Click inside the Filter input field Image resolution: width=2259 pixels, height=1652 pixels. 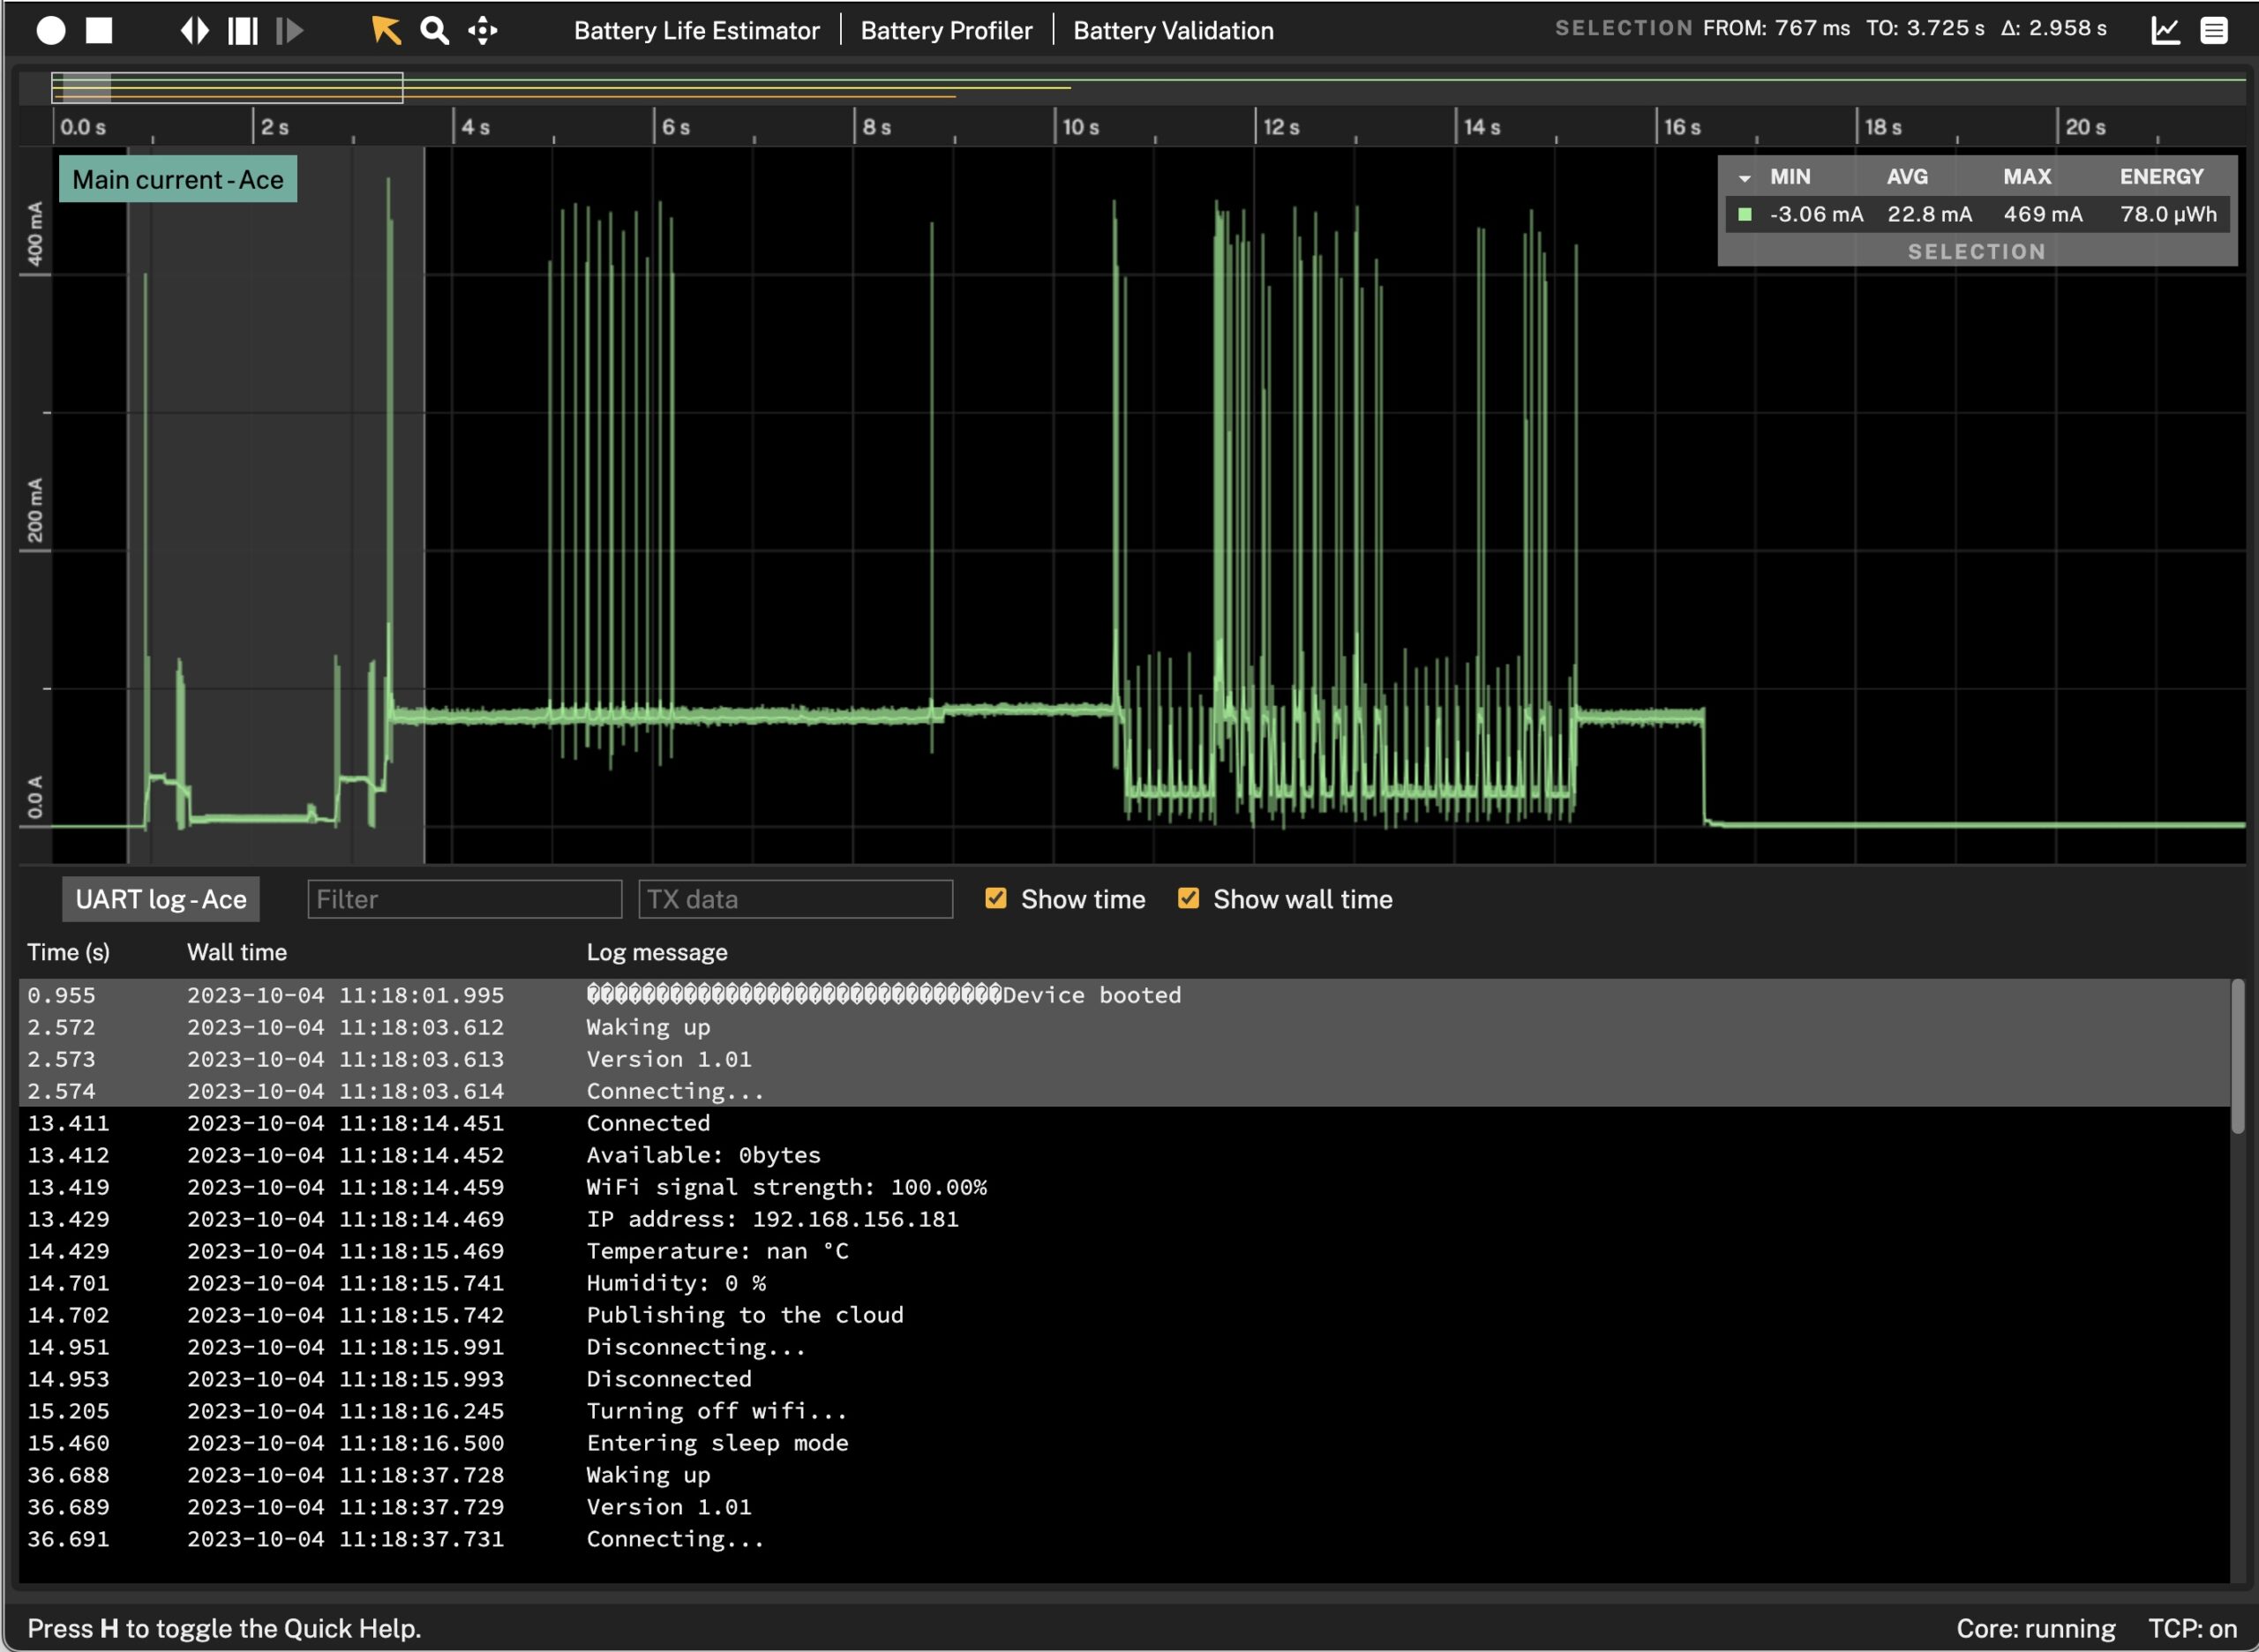463,898
